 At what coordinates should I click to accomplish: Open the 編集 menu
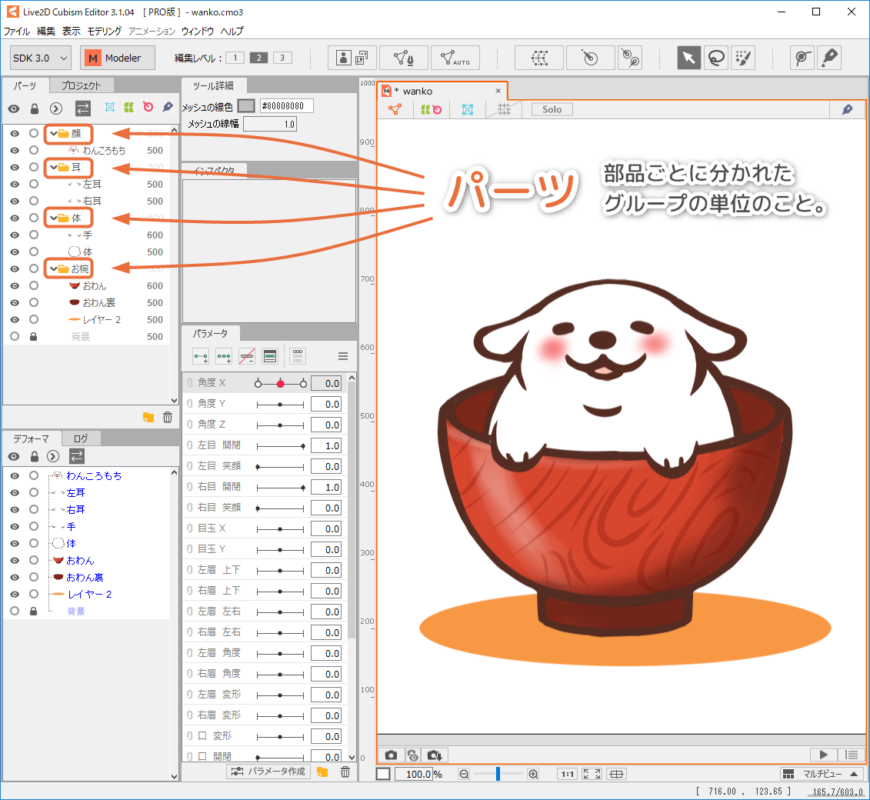point(45,31)
